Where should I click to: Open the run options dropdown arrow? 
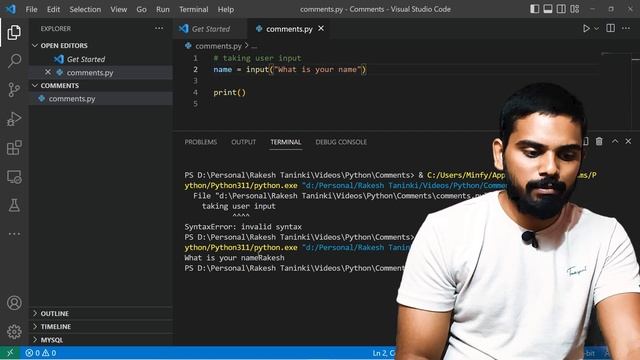coord(596,29)
